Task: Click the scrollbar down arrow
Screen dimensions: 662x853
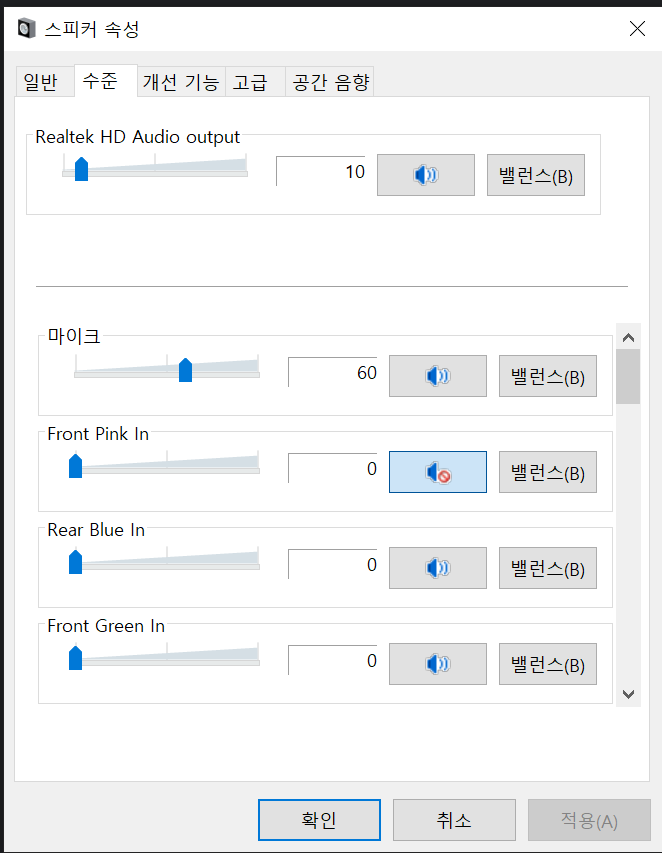Action: pyautogui.click(x=628, y=694)
